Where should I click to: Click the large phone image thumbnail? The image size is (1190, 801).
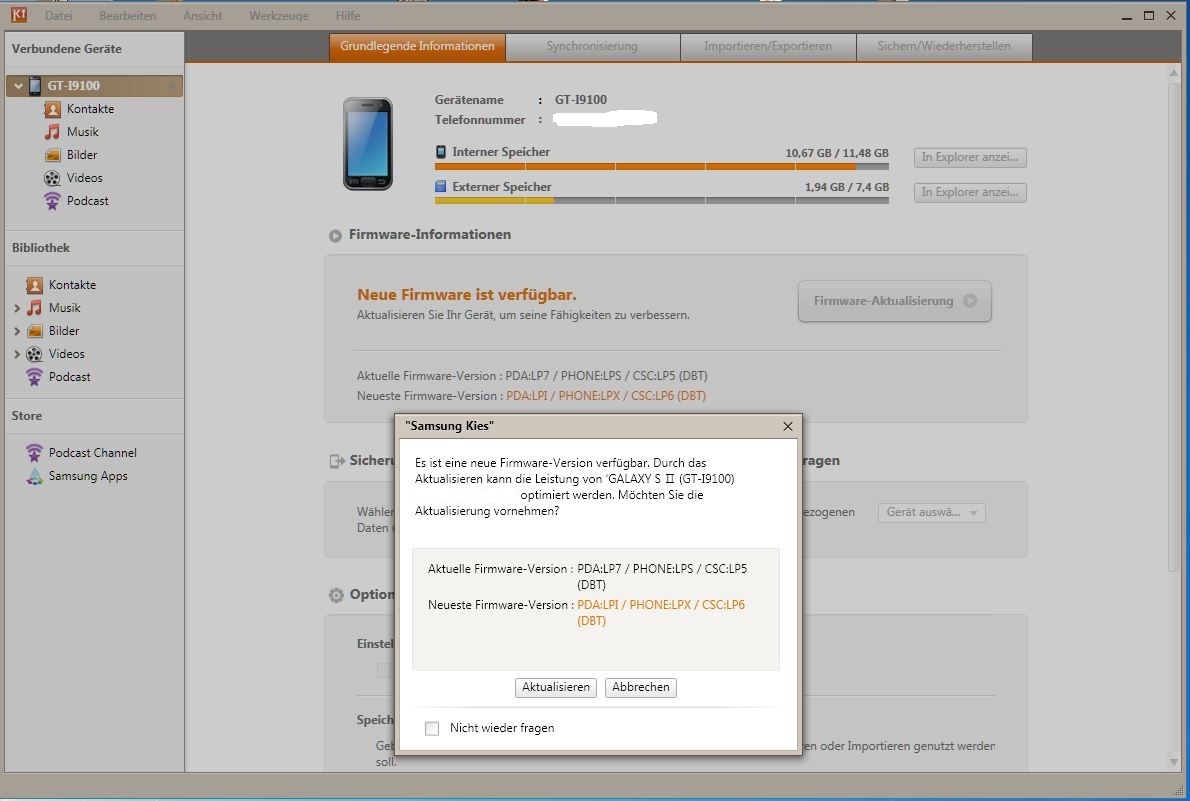(x=368, y=143)
